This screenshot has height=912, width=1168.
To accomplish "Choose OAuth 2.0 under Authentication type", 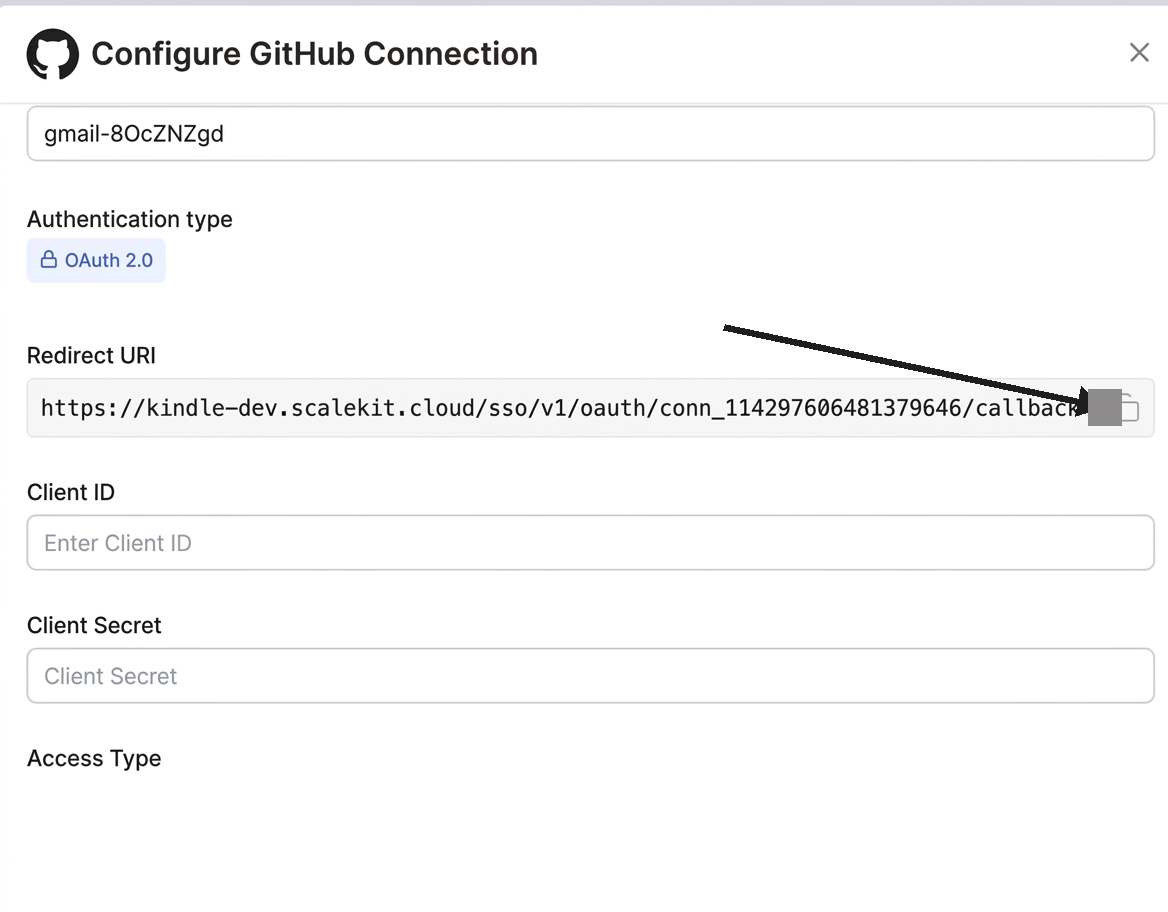I will click(96, 259).
